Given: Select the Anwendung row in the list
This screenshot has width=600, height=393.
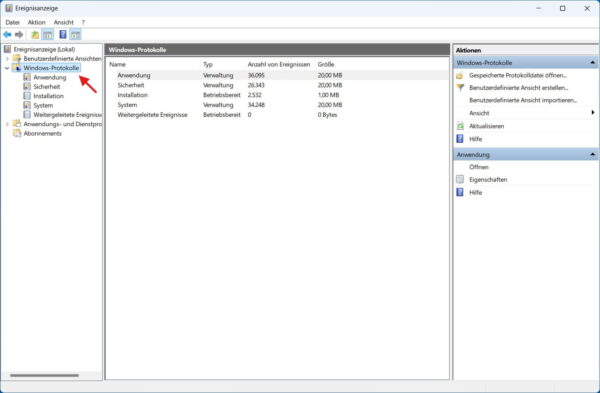Looking at the screenshot, I should click(x=277, y=75).
